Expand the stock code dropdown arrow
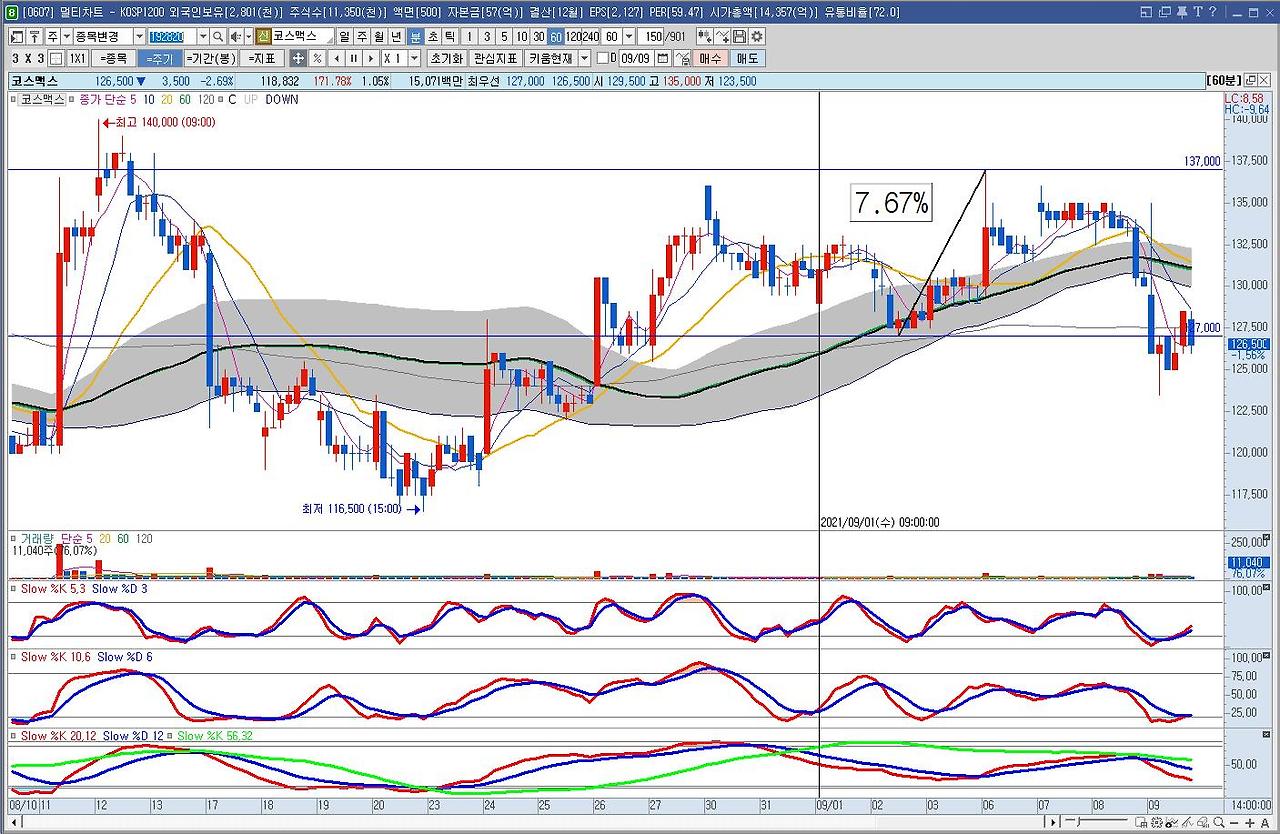The image size is (1280, 834). tap(202, 37)
